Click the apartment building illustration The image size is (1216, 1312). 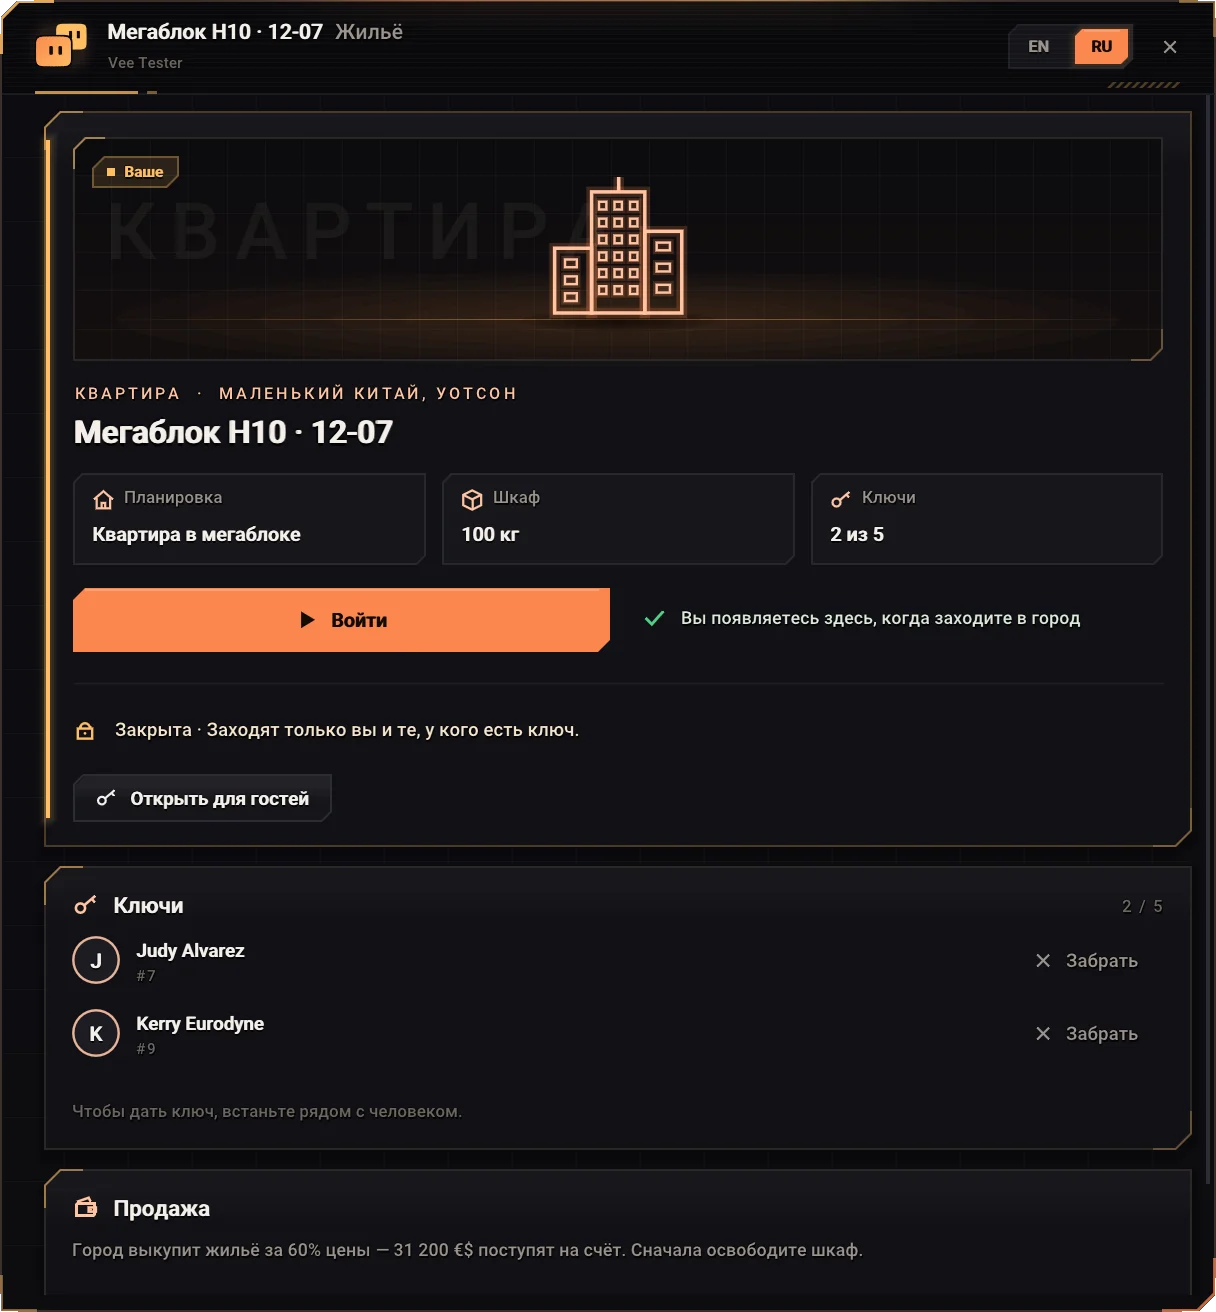click(618, 248)
